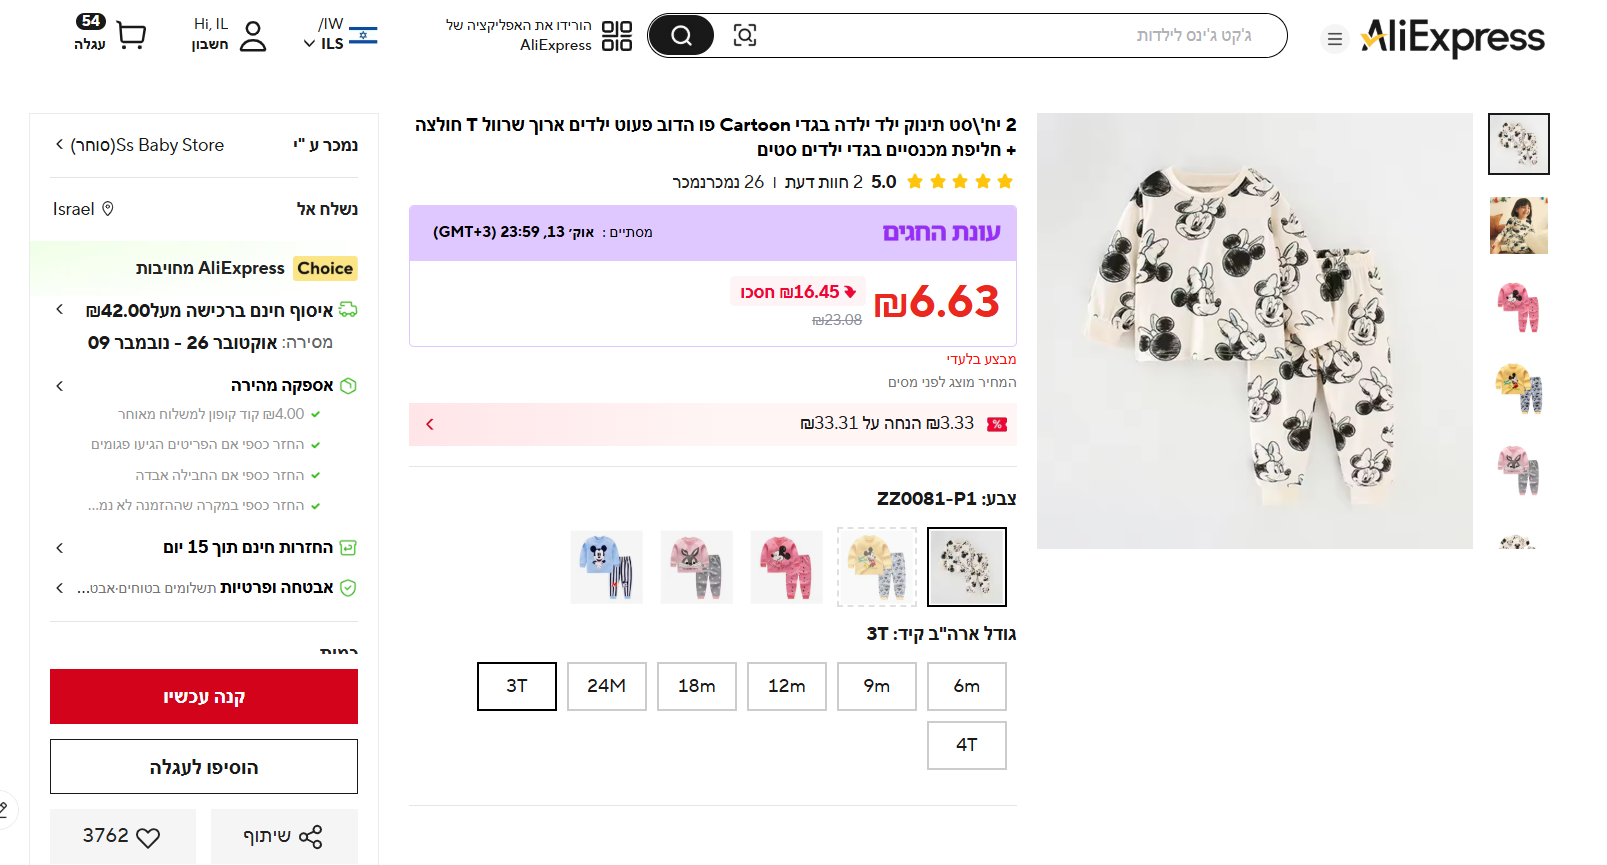Image resolution: width=1607 pixels, height=865 pixels.
Task: Open the shopping cart icon
Action: point(131,36)
